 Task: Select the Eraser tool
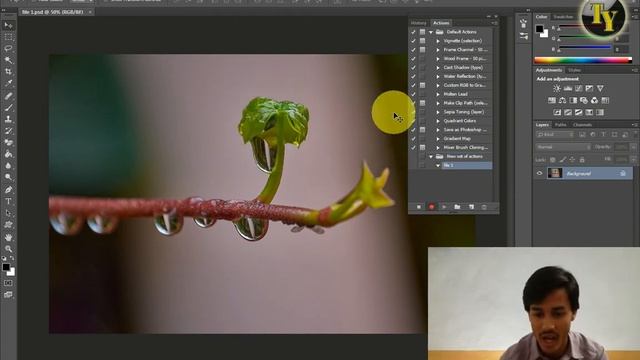(x=8, y=142)
